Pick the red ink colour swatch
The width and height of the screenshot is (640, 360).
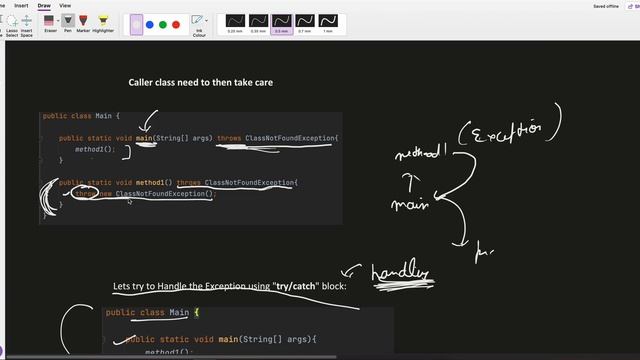click(176, 25)
